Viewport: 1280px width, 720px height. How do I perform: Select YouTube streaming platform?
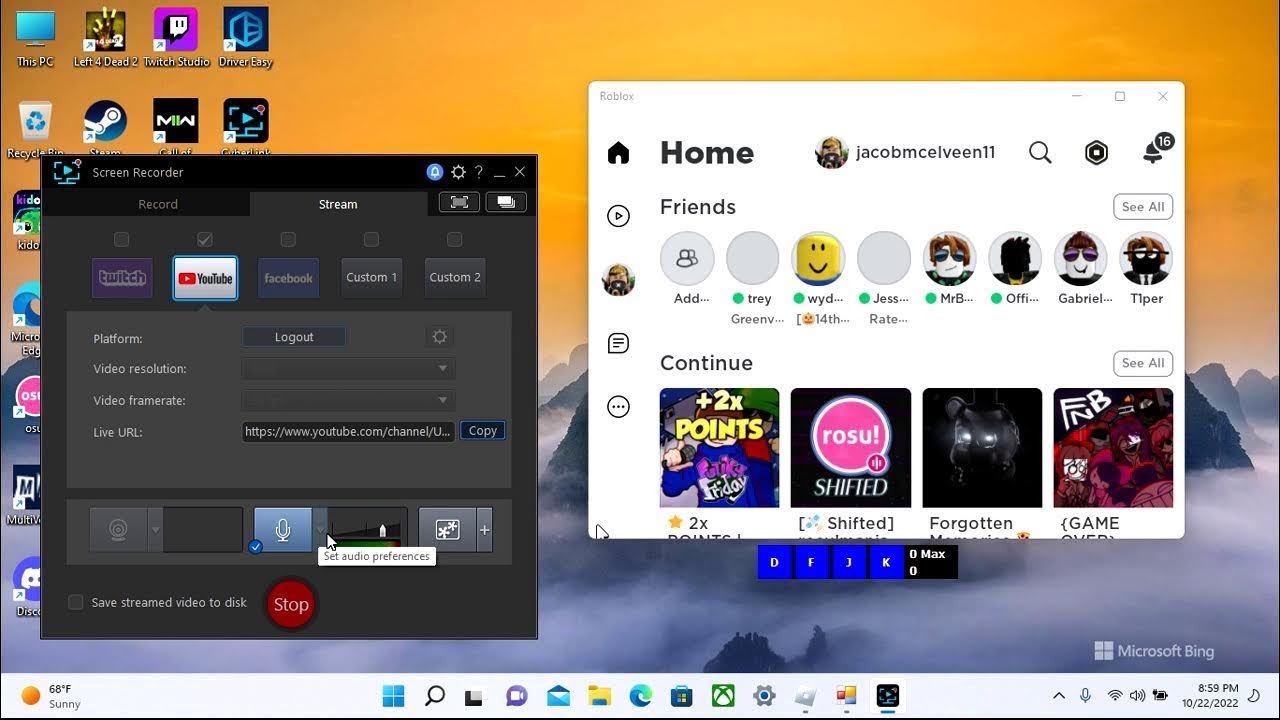point(205,278)
